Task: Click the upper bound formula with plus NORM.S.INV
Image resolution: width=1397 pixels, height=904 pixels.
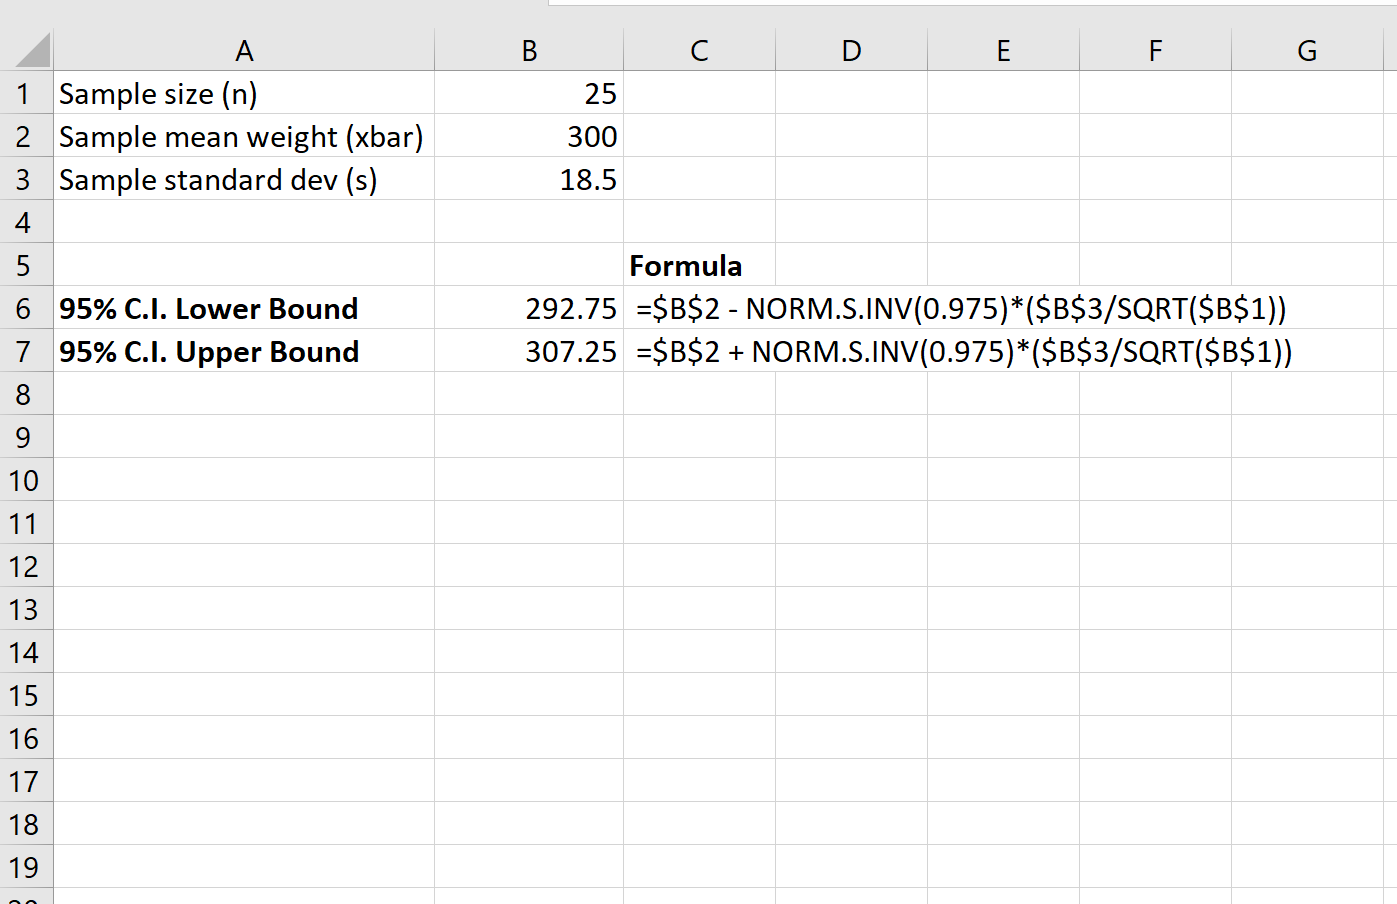Action: [x=964, y=351]
